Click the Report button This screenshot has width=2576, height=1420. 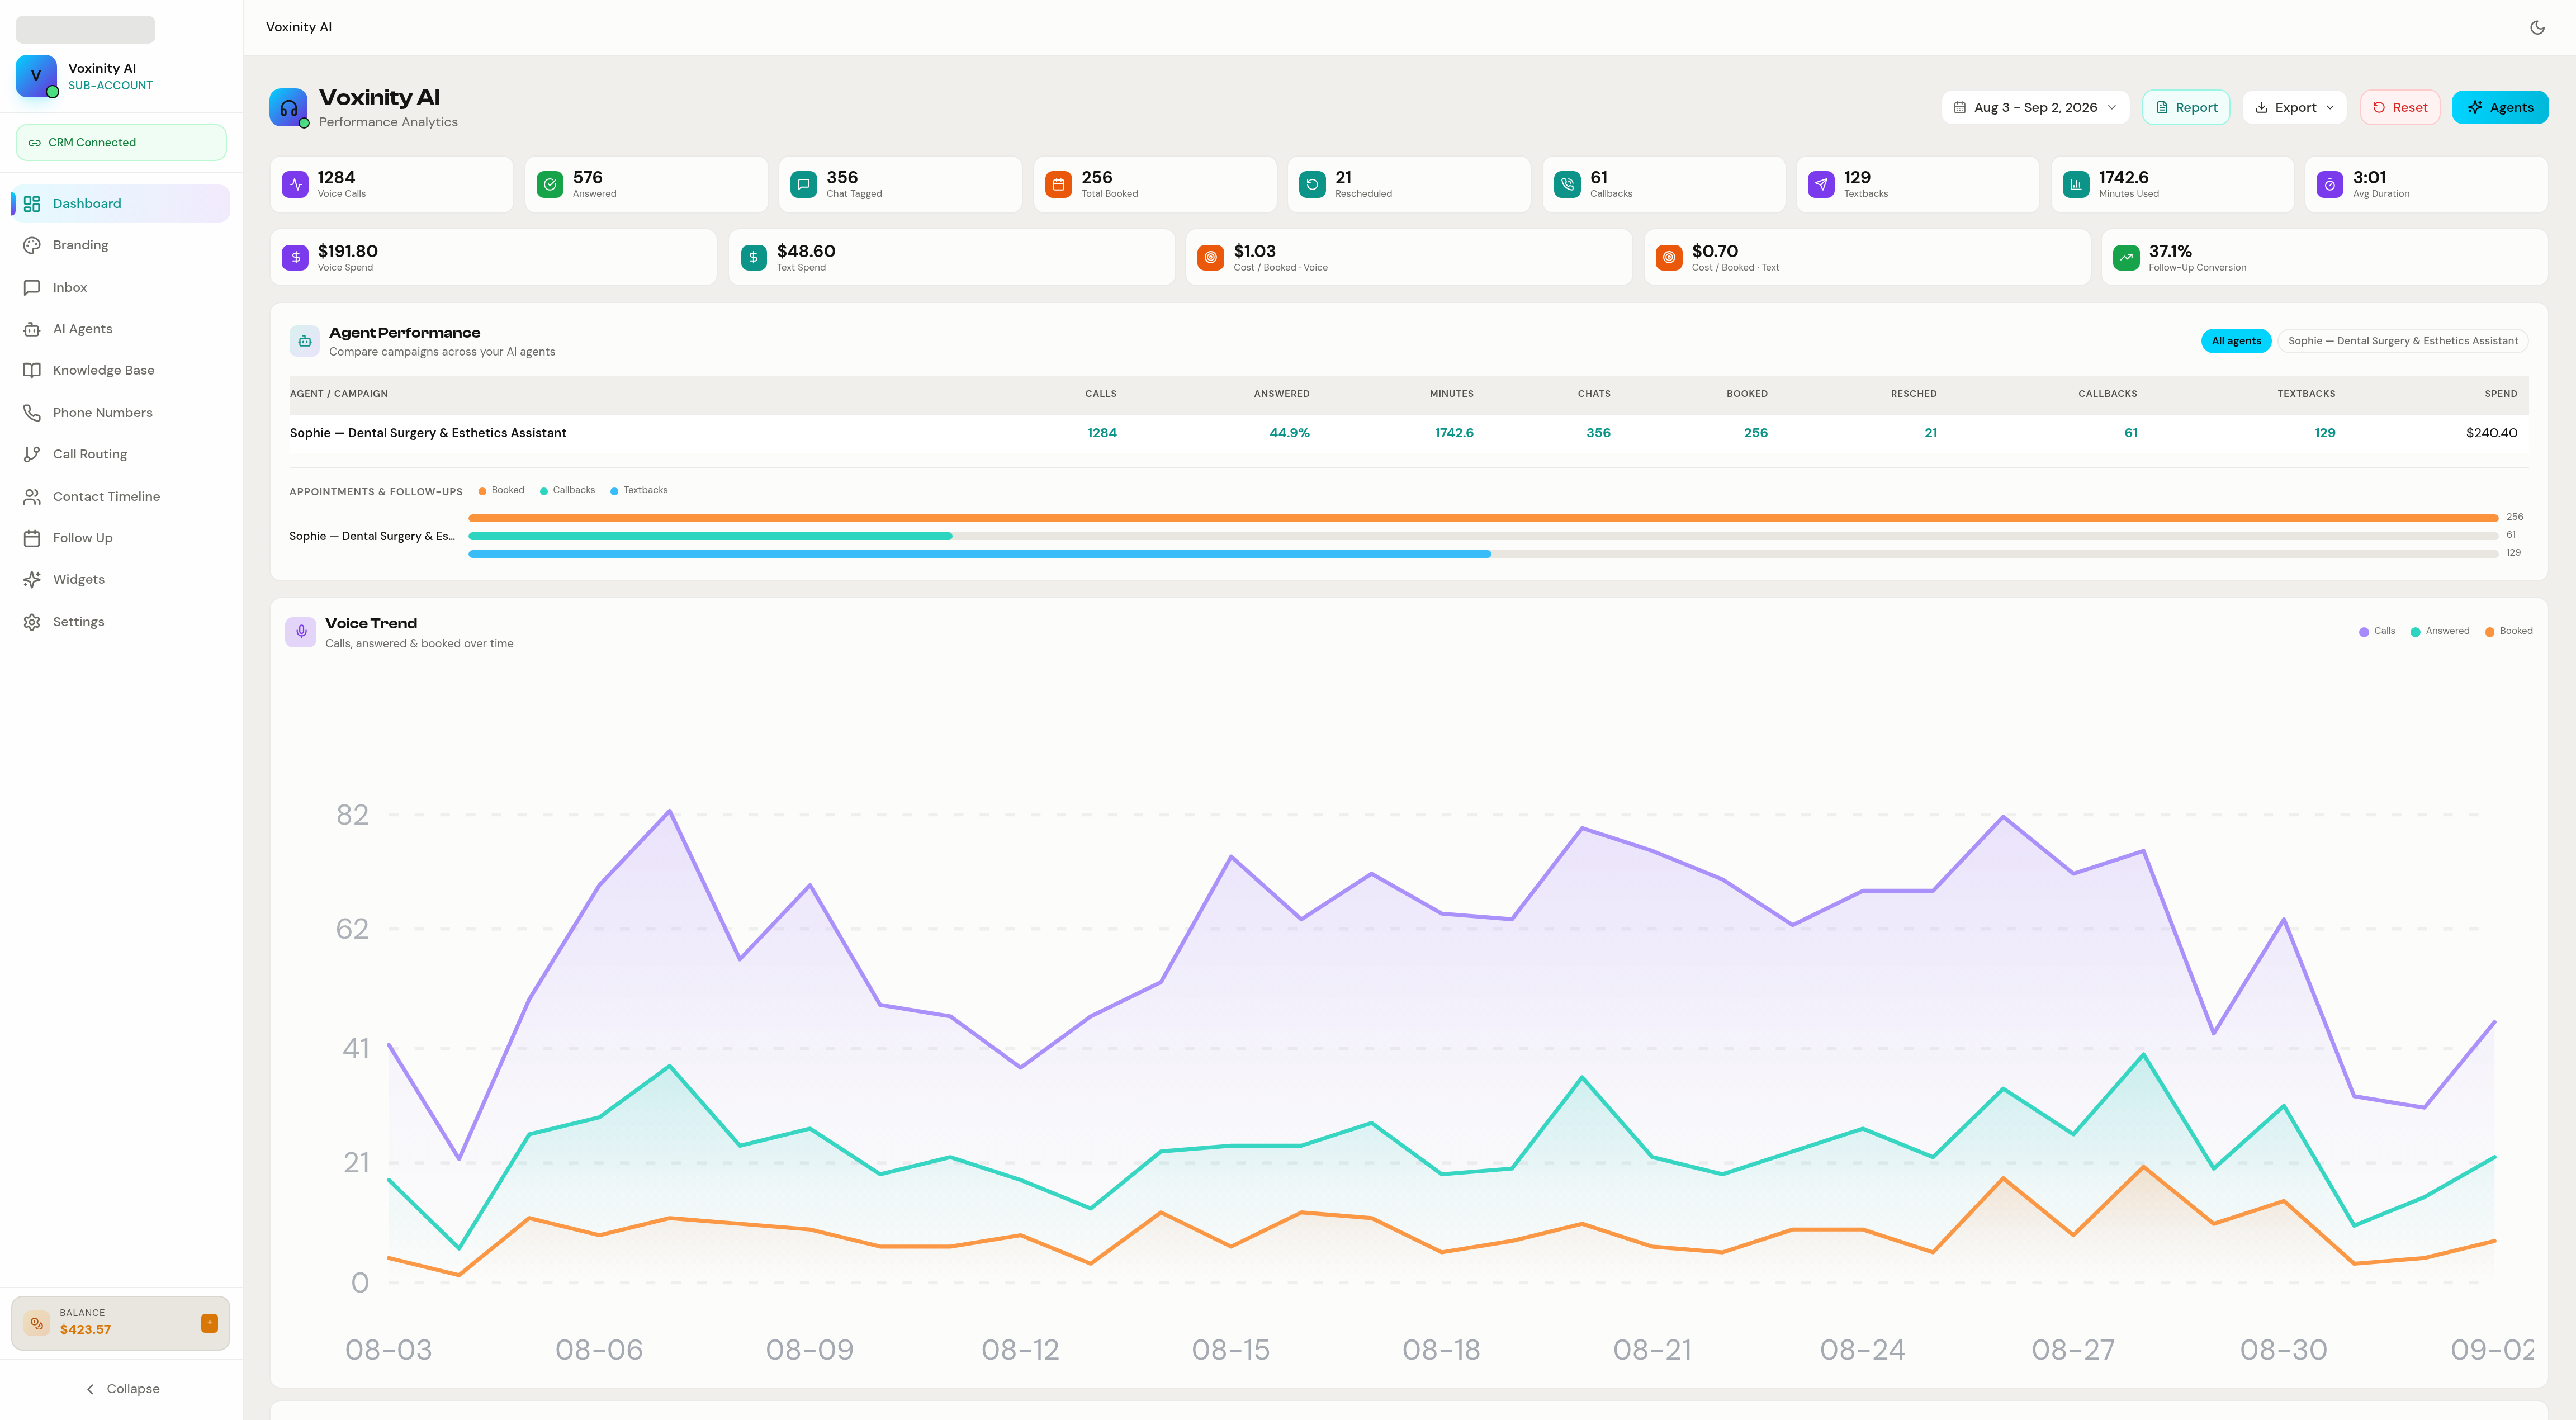[2186, 107]
